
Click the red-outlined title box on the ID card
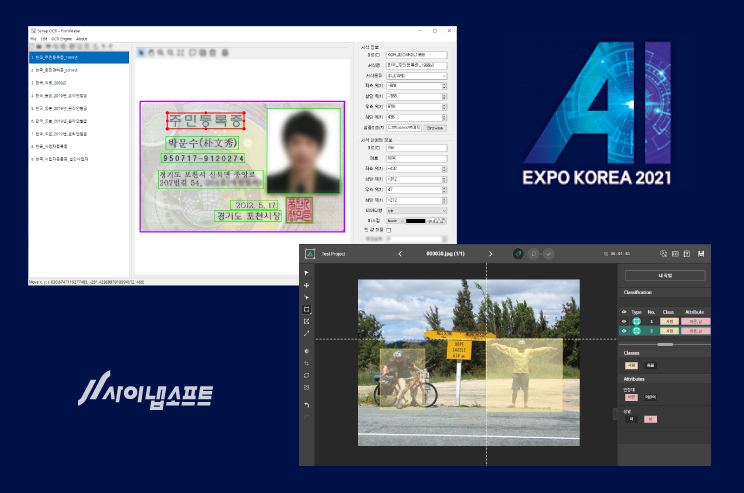(x=205, y=121)
